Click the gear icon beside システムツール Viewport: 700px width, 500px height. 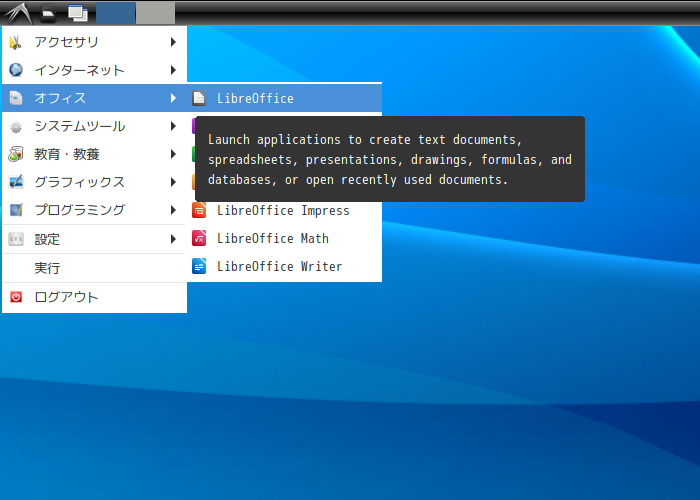(16, 126)
